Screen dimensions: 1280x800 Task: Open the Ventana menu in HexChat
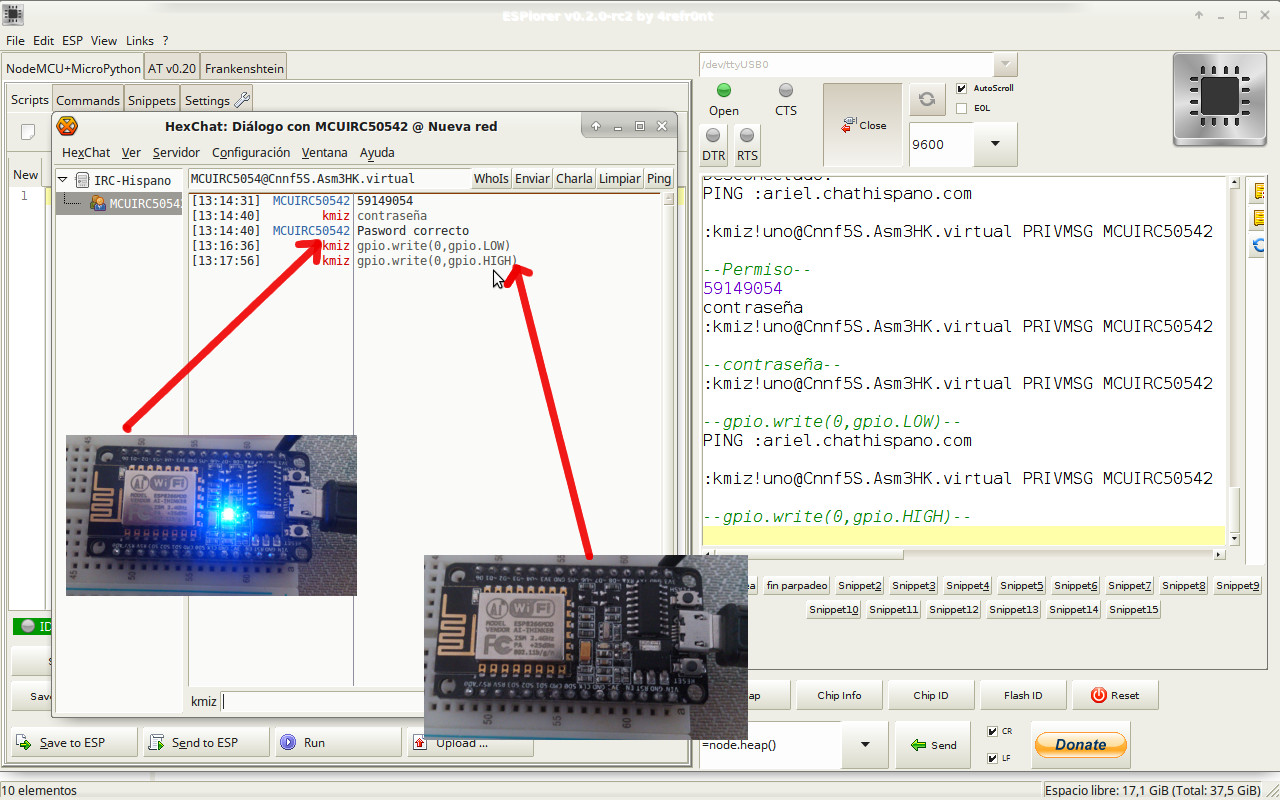[x=324, y=153]
